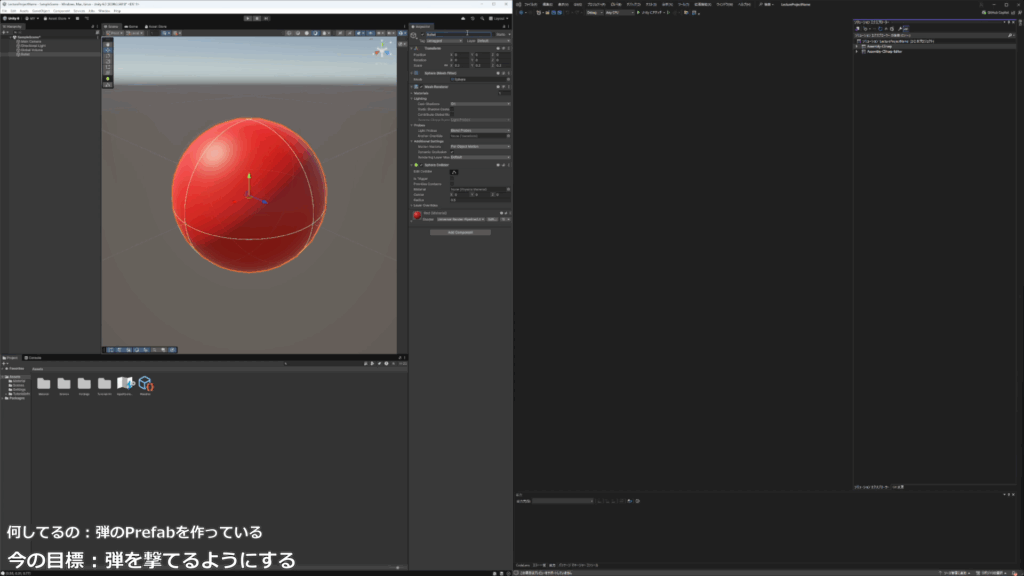Screen dimensions: 1024x576
Task: Switch to the Console tab
Action: coord(34,357)
